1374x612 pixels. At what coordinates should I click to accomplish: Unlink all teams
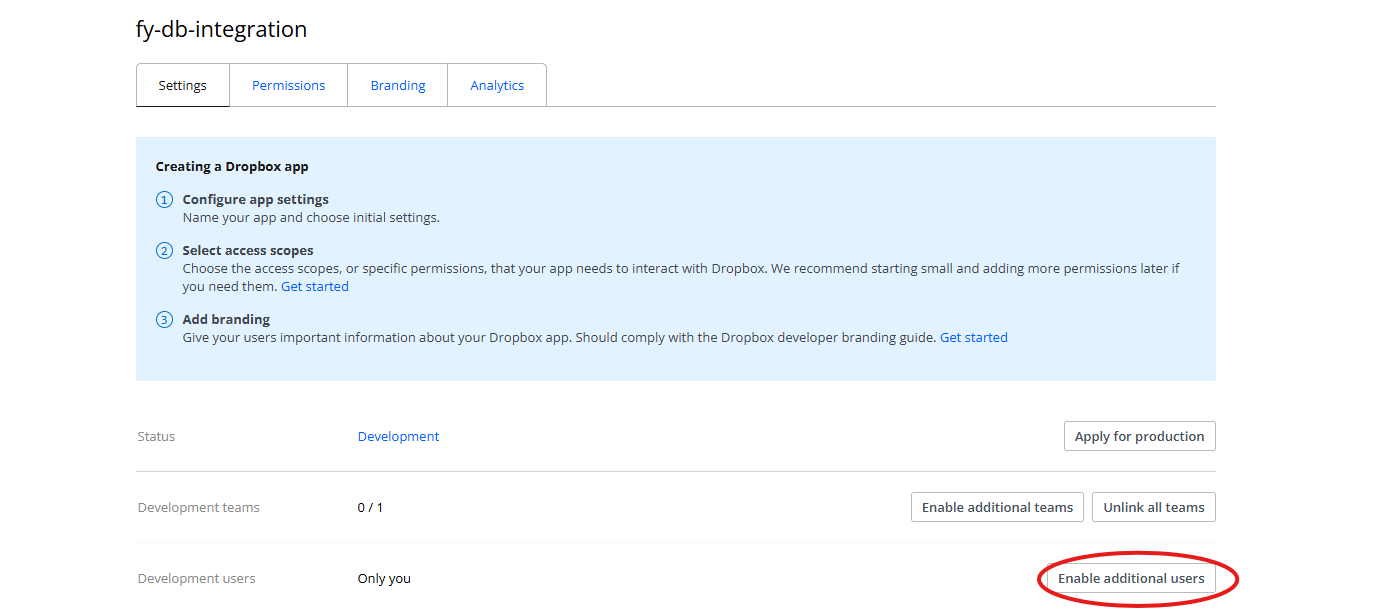point(1153,507)
